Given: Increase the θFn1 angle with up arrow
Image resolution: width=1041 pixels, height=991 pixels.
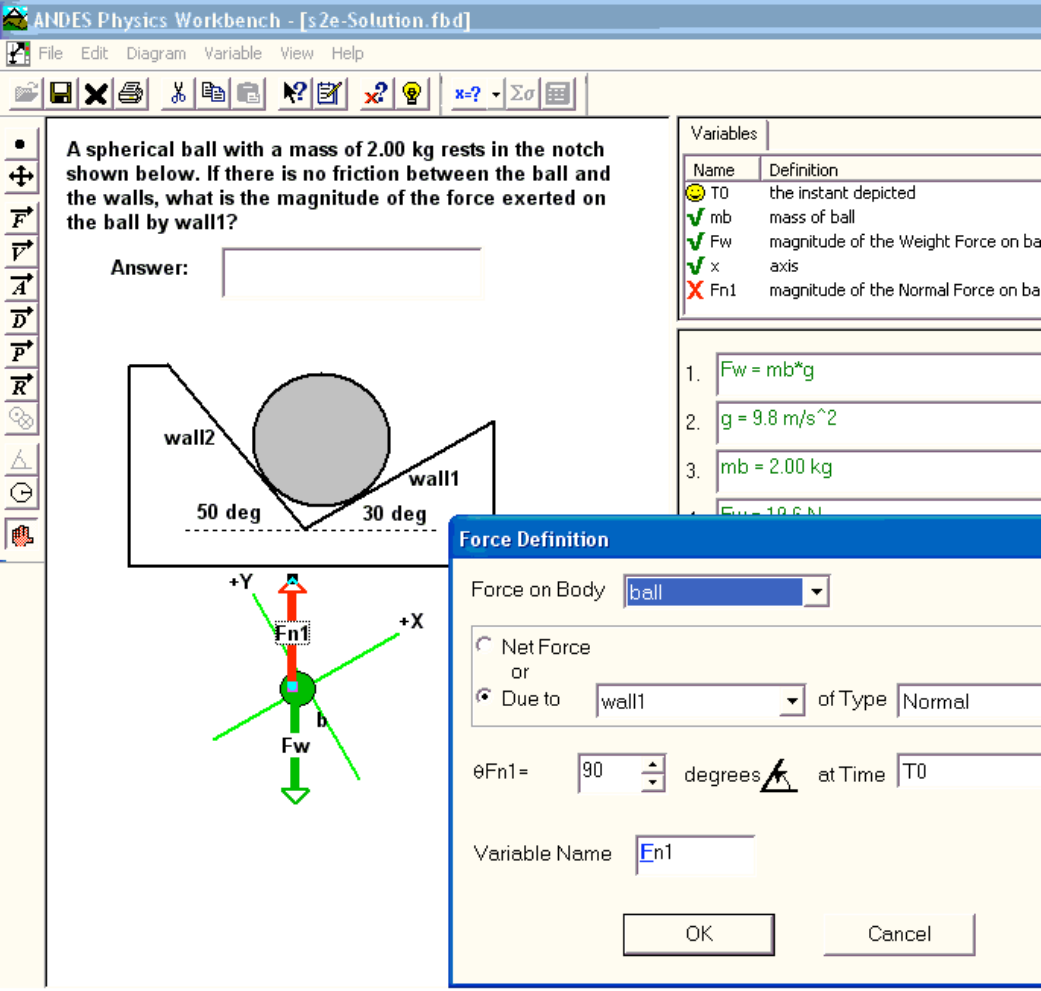Looking at the screenshot, I should click(653, 765).
